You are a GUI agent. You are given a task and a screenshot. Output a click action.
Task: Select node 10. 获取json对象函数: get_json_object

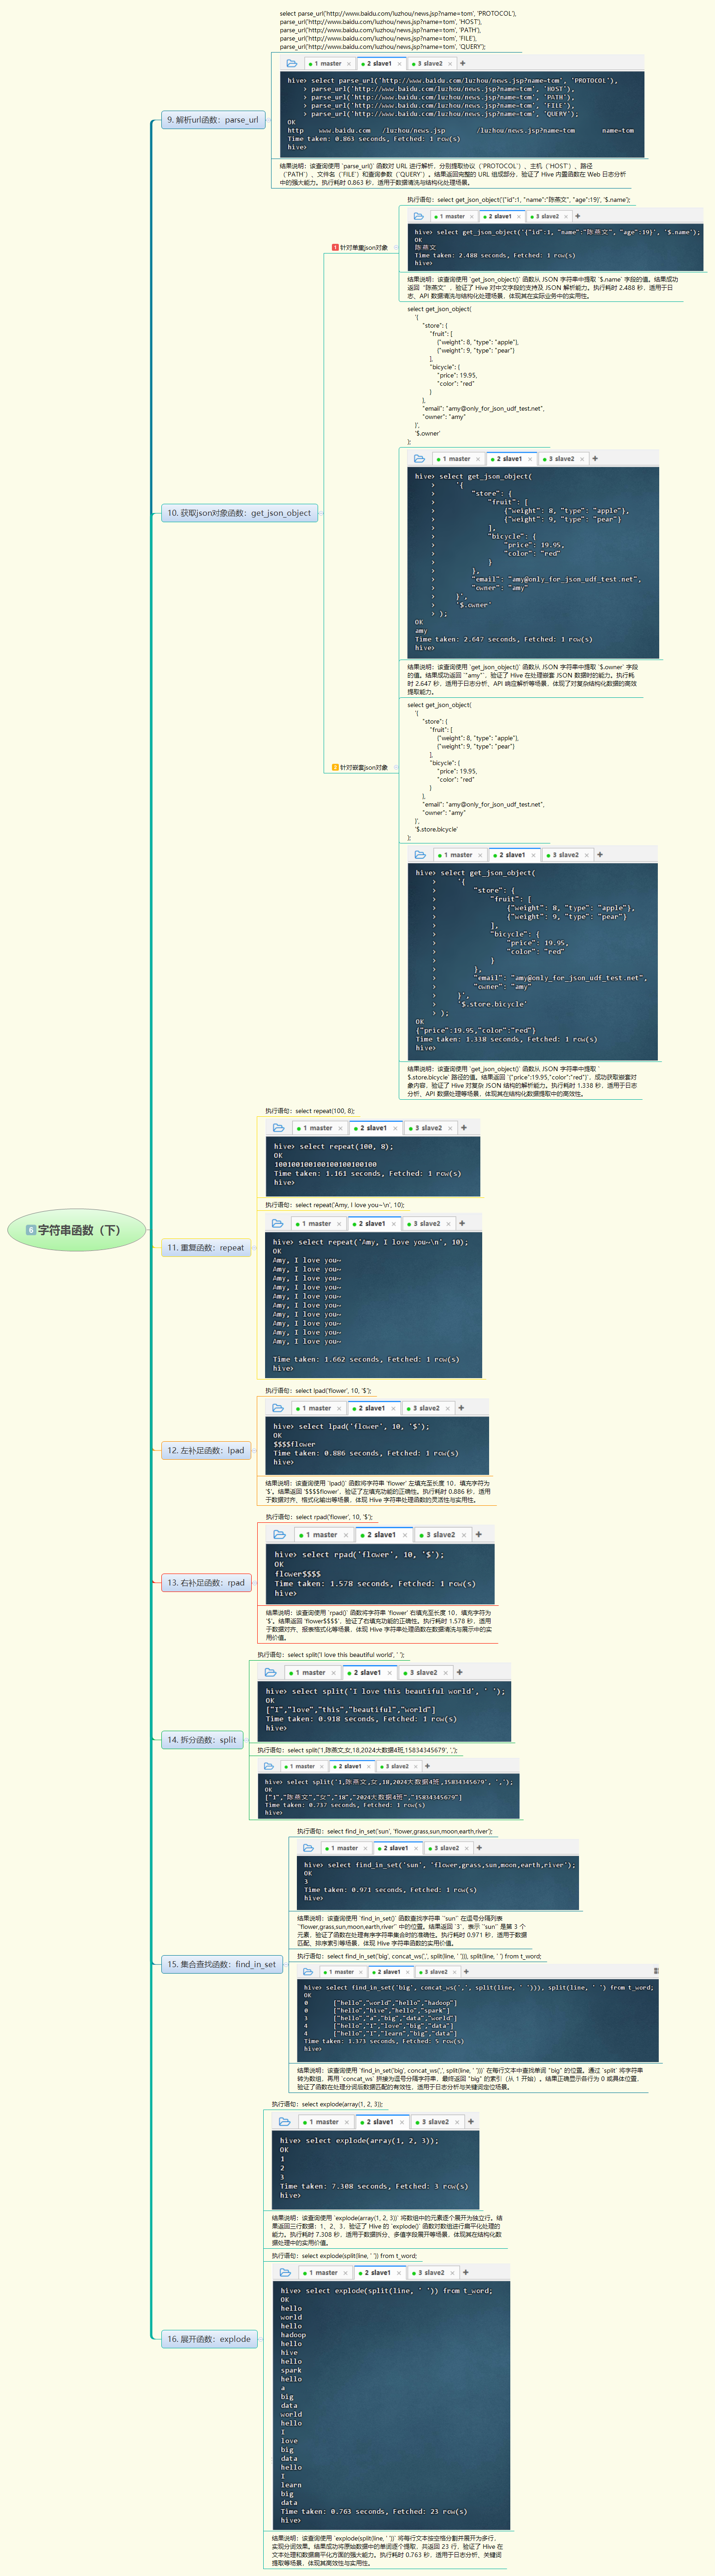[239, 513]
